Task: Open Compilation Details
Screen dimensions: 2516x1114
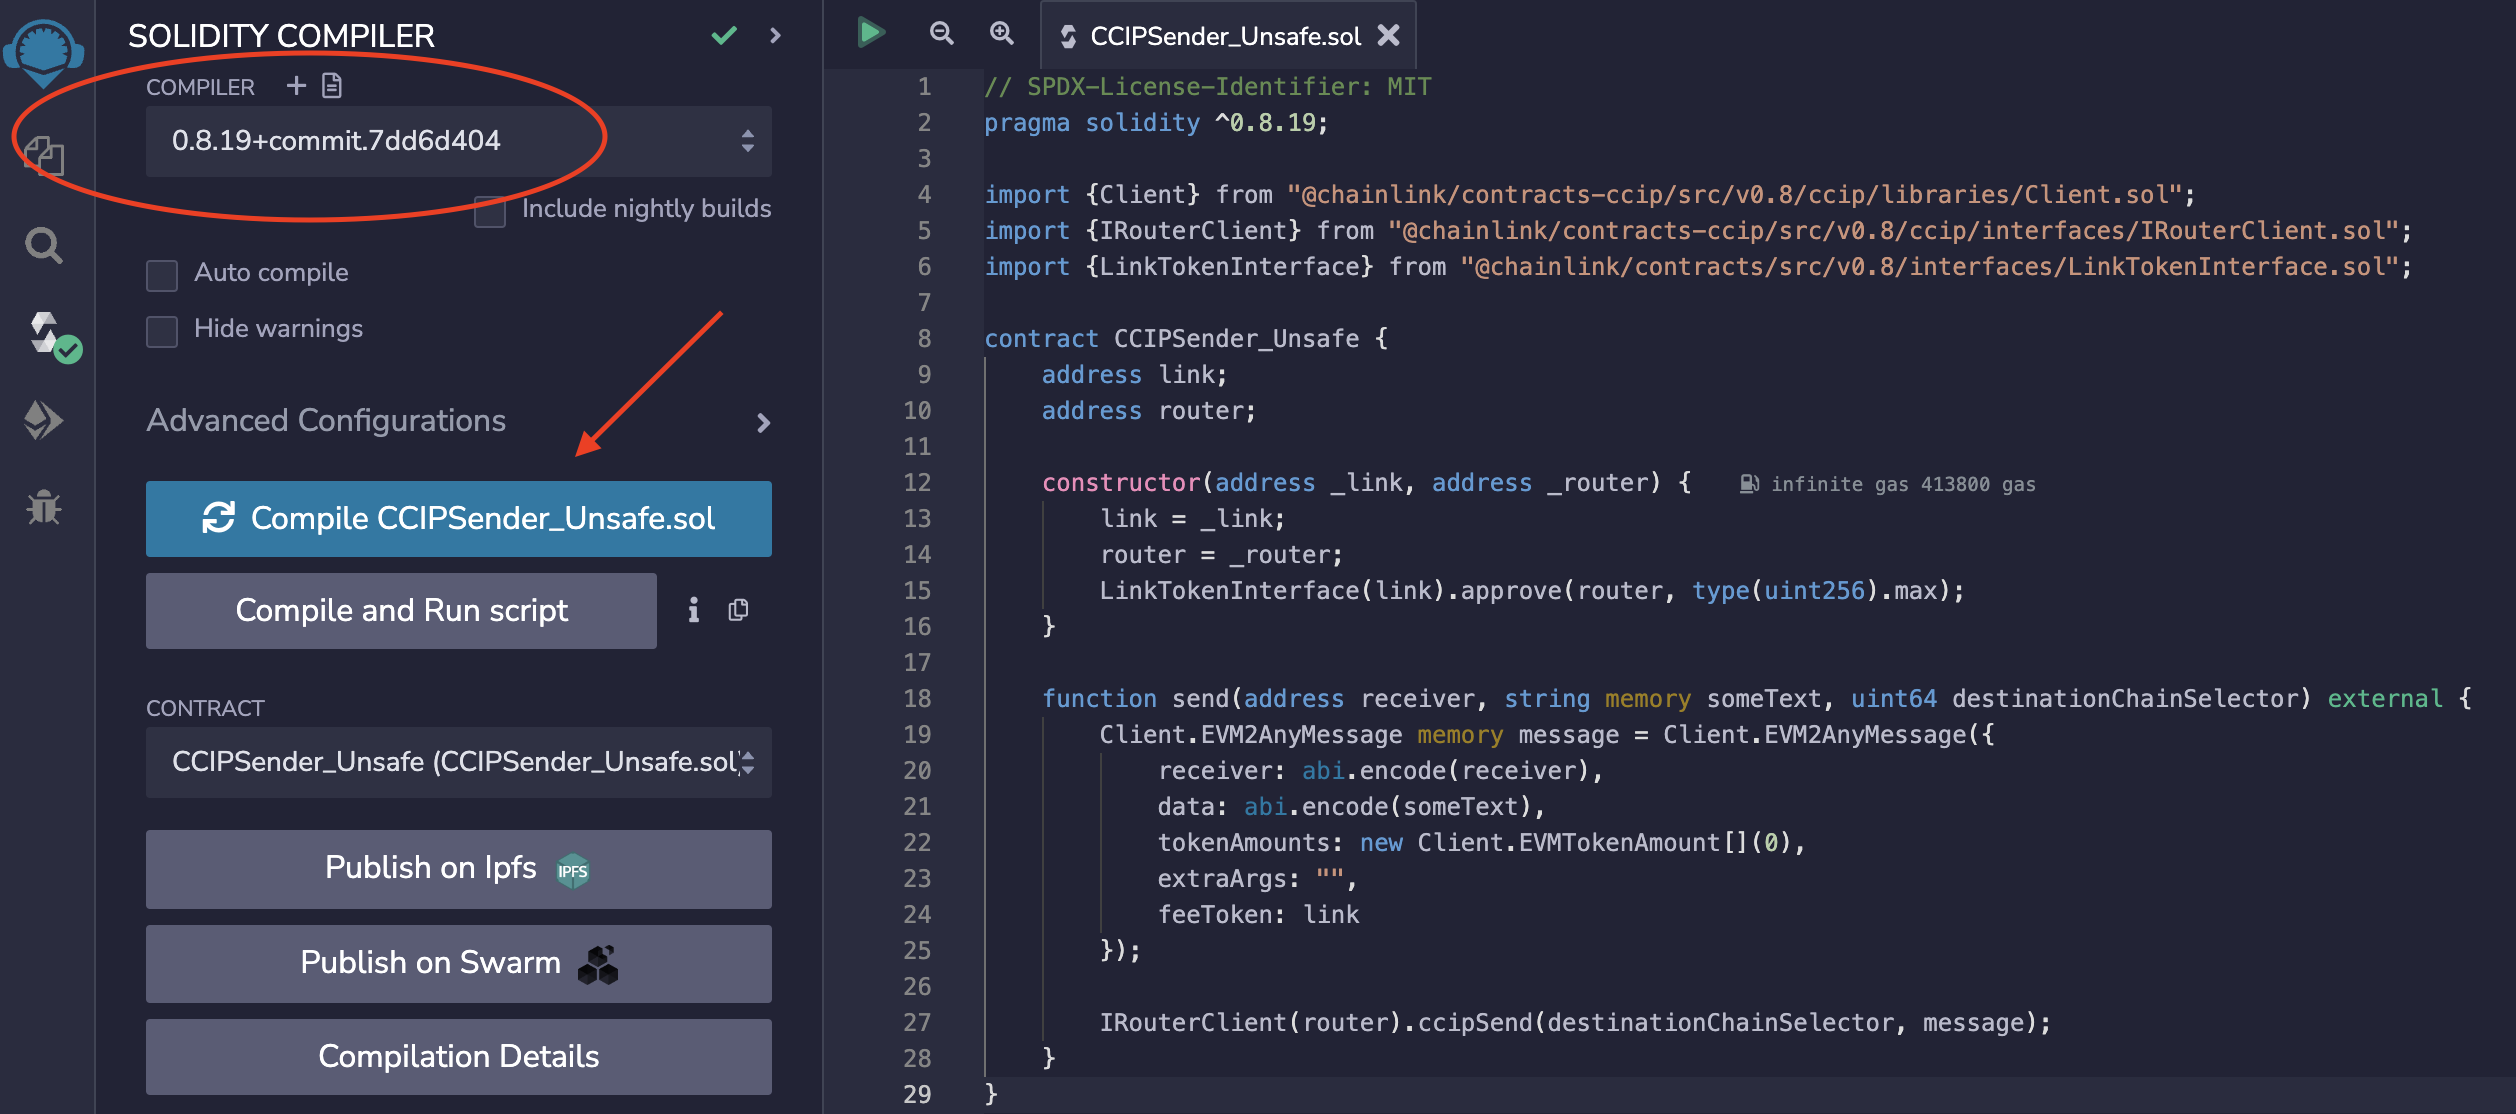Action: pos(458,1056)
